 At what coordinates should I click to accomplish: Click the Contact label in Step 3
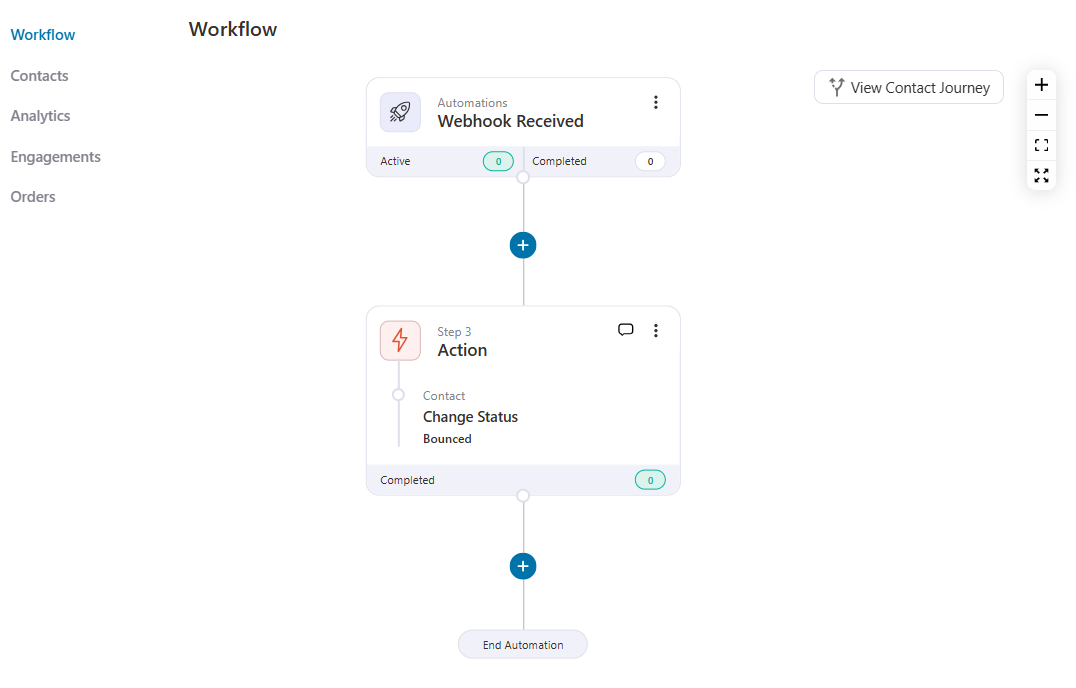(443, 396)
